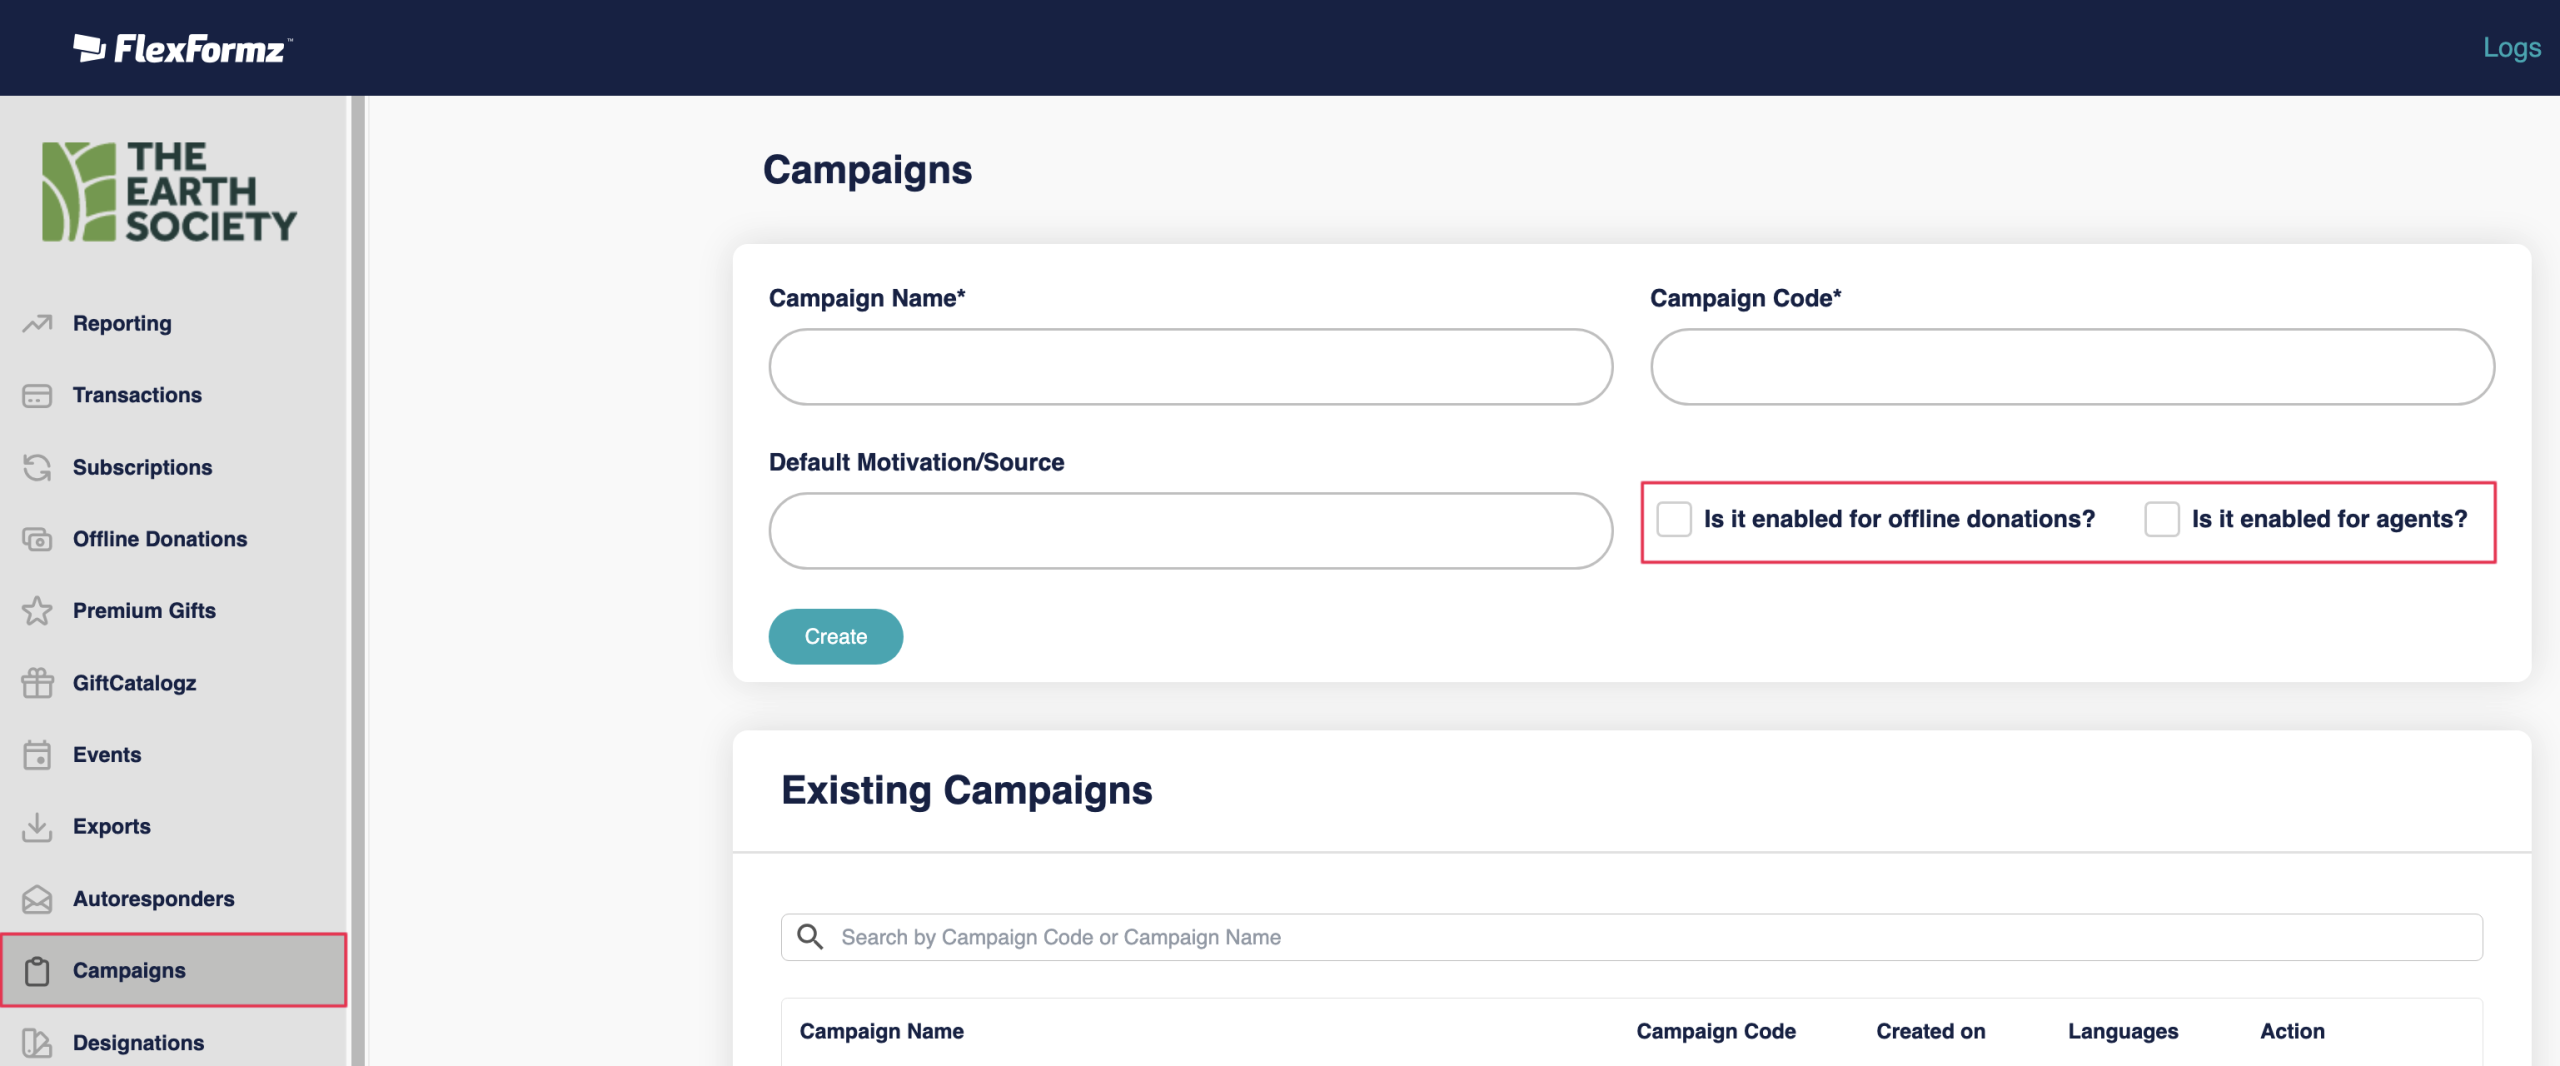This screenshot has height=1066, width=2560.
Task: Click the Reporting chart icon in sidebar
Action: tap(37, 323)
